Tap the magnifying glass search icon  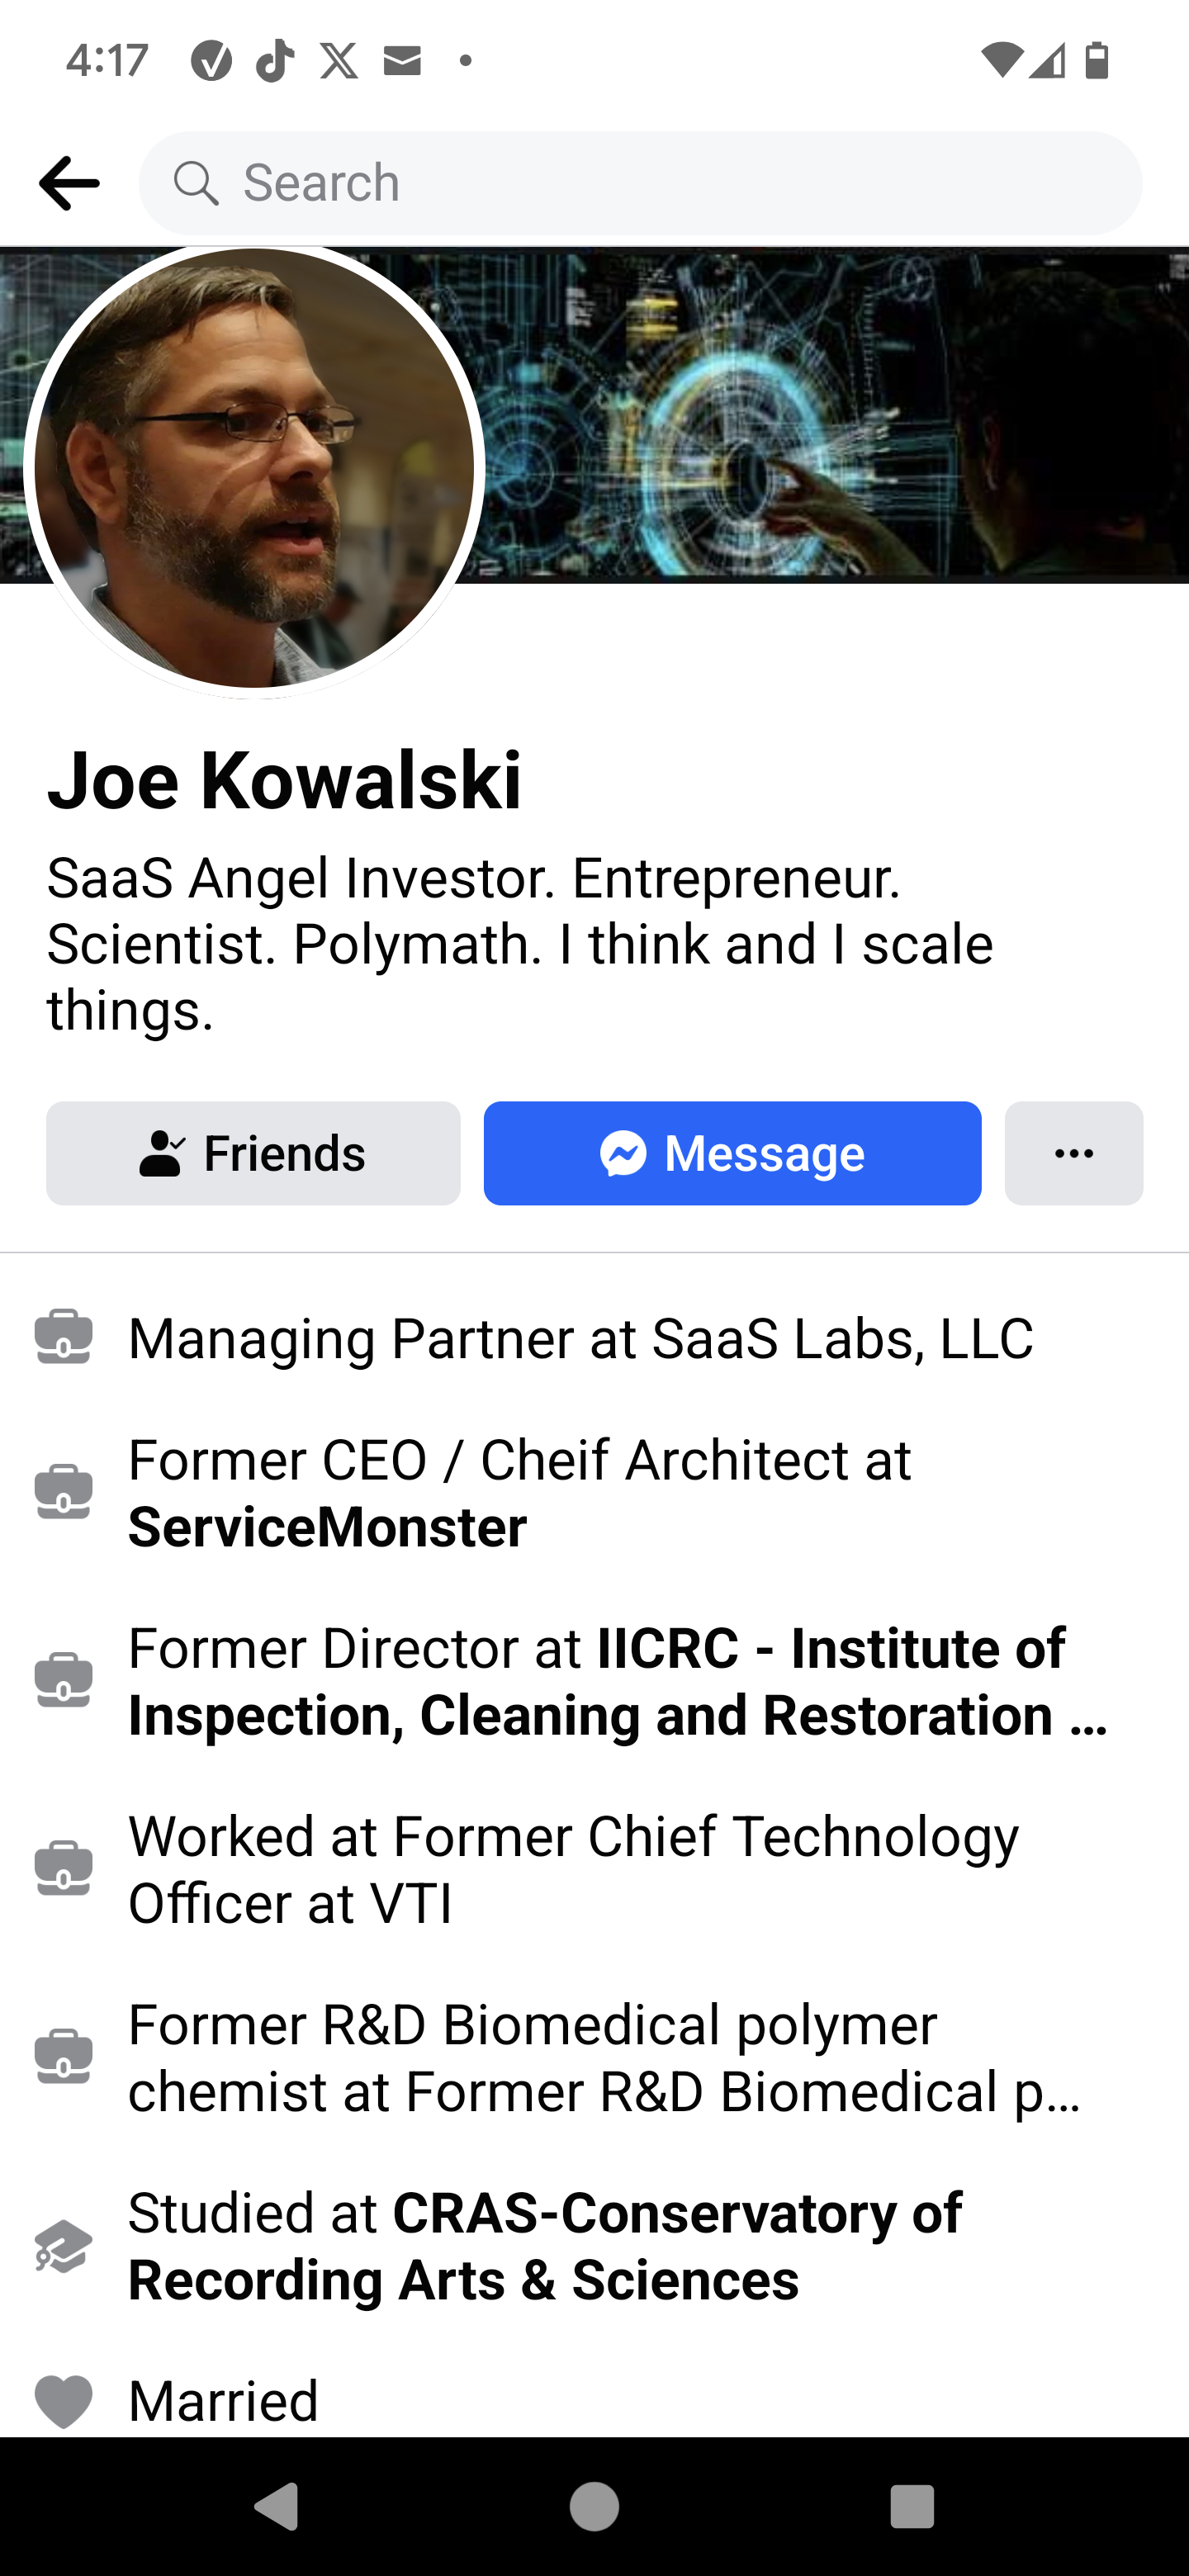point(195,183)
